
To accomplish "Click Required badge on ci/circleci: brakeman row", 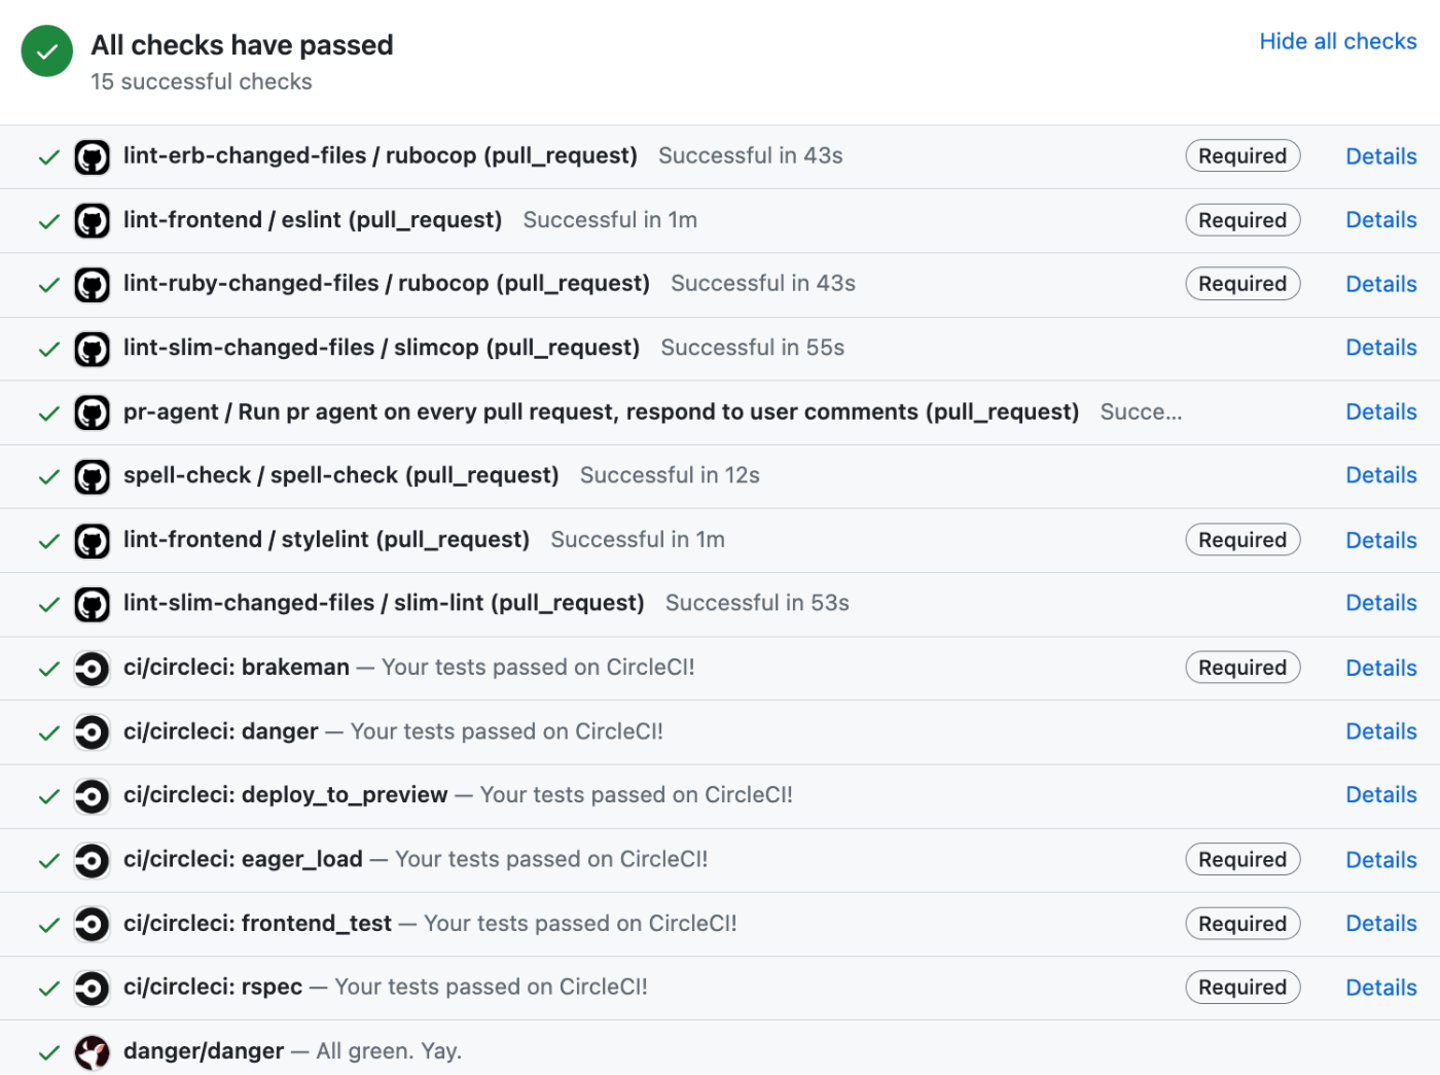I will point(1242,668).
